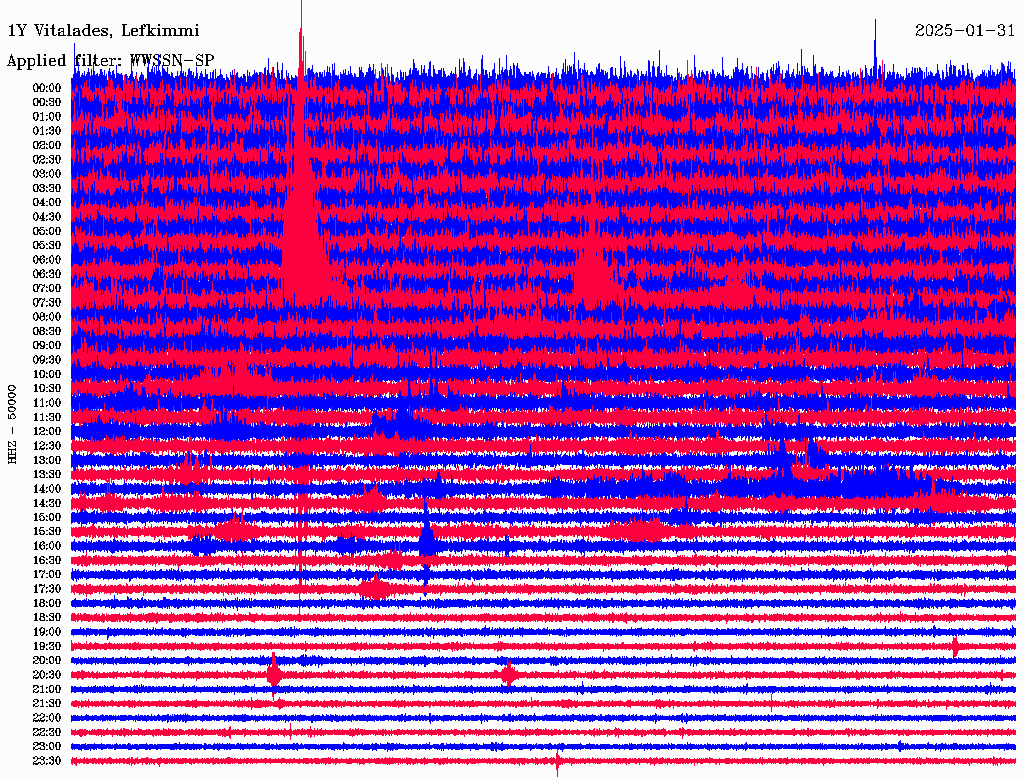Select the 20:00 time row label
This screenshot has width=1024, height=780.
47,661
